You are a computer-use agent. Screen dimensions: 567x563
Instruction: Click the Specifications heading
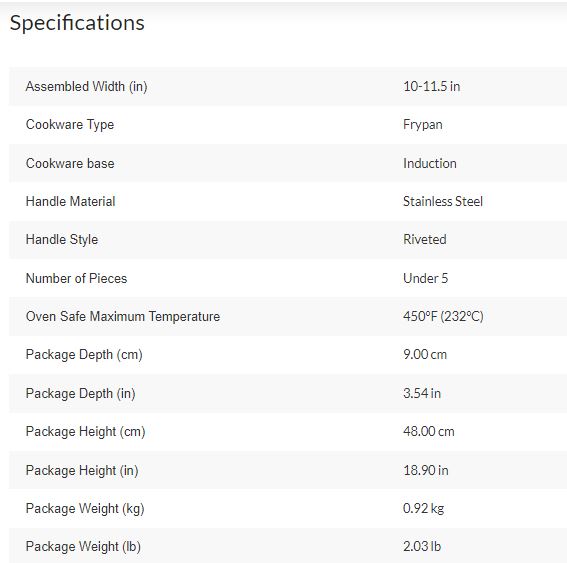point(77,23)
